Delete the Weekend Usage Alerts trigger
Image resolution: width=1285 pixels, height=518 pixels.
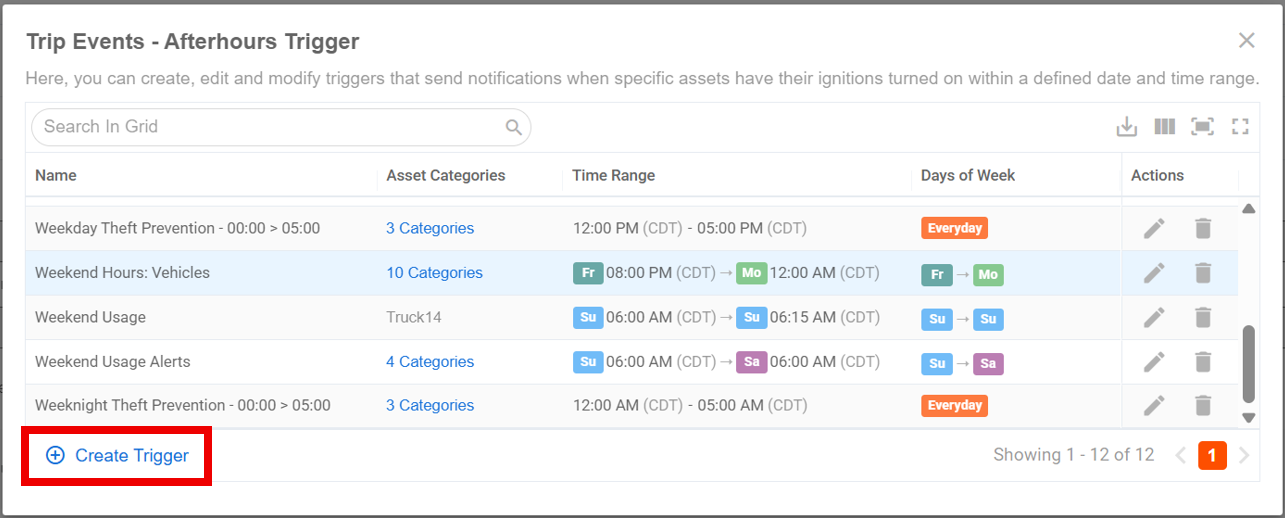[1203, 362]
